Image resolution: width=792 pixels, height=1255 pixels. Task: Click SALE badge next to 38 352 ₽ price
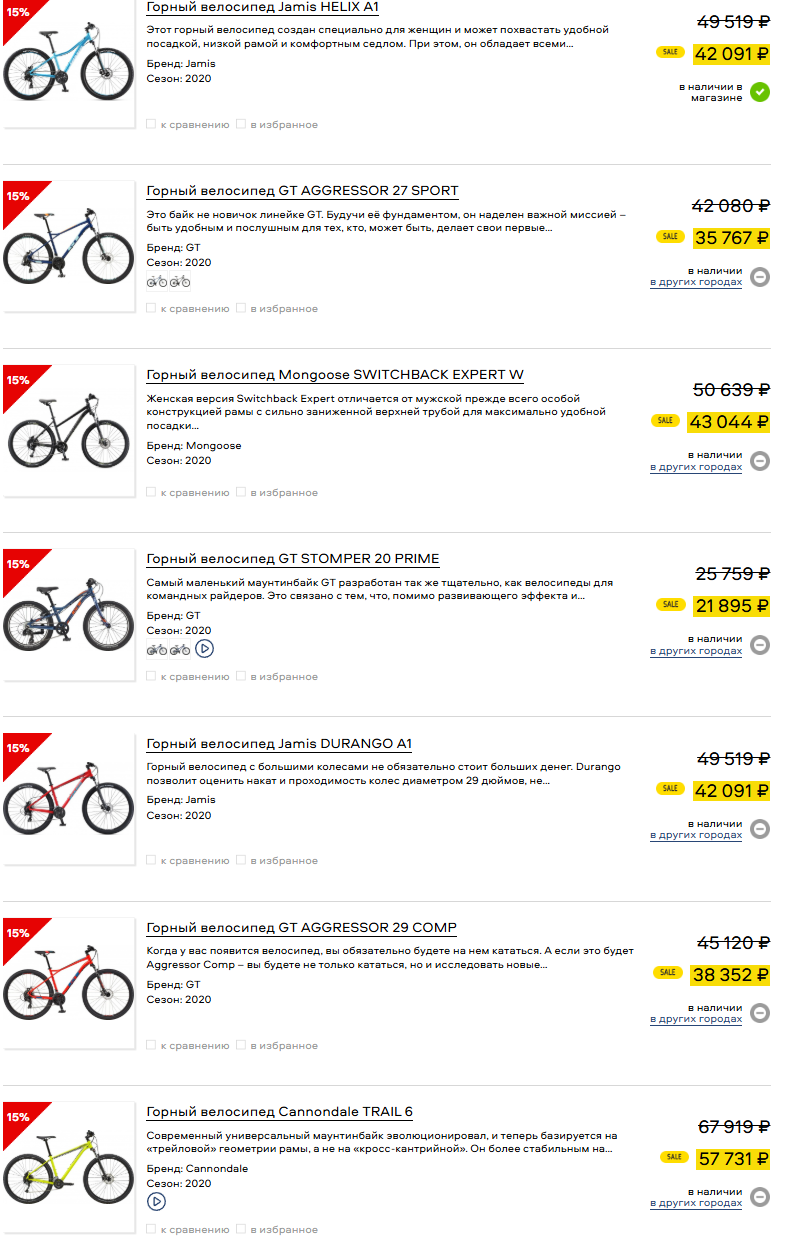click(668, 972)
